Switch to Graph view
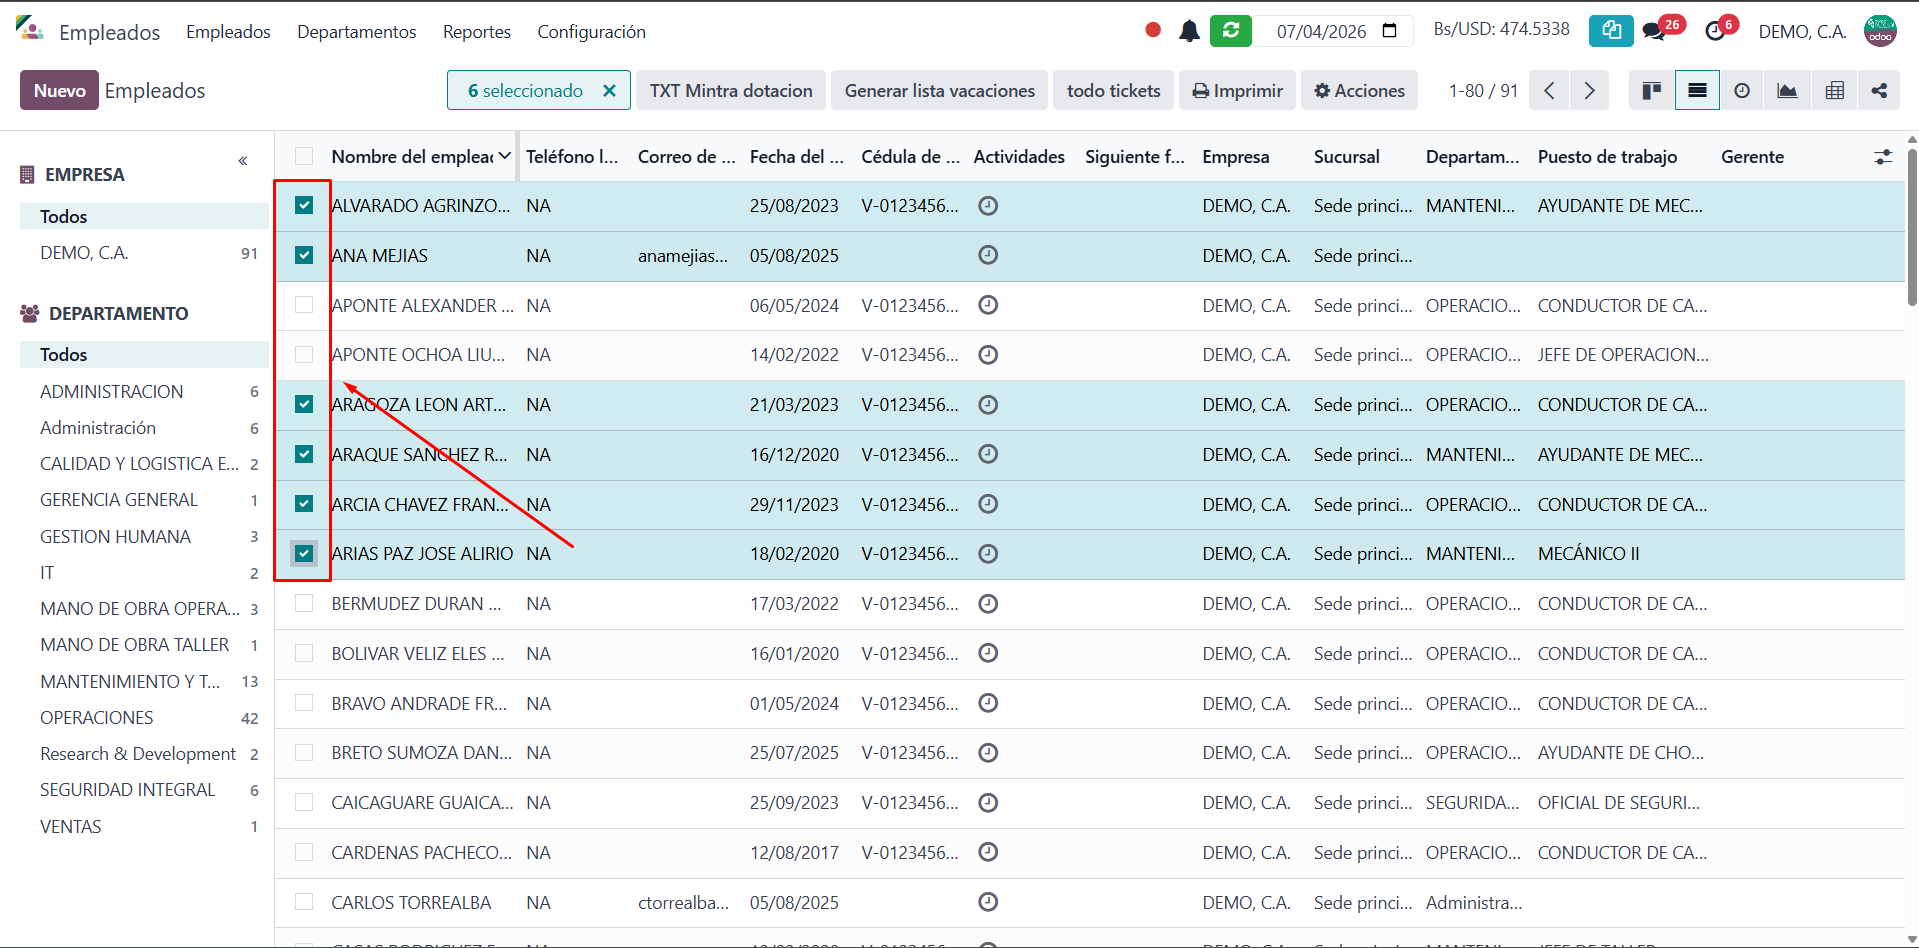This screenshot has width=1919, height=948. point(1787,91)
